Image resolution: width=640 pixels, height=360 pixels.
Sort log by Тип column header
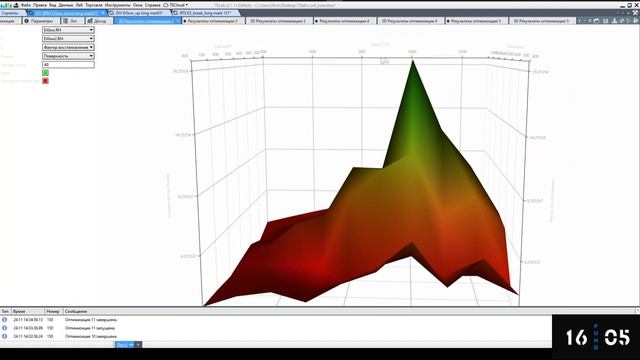pyautogui.click(x=5, y=311)
